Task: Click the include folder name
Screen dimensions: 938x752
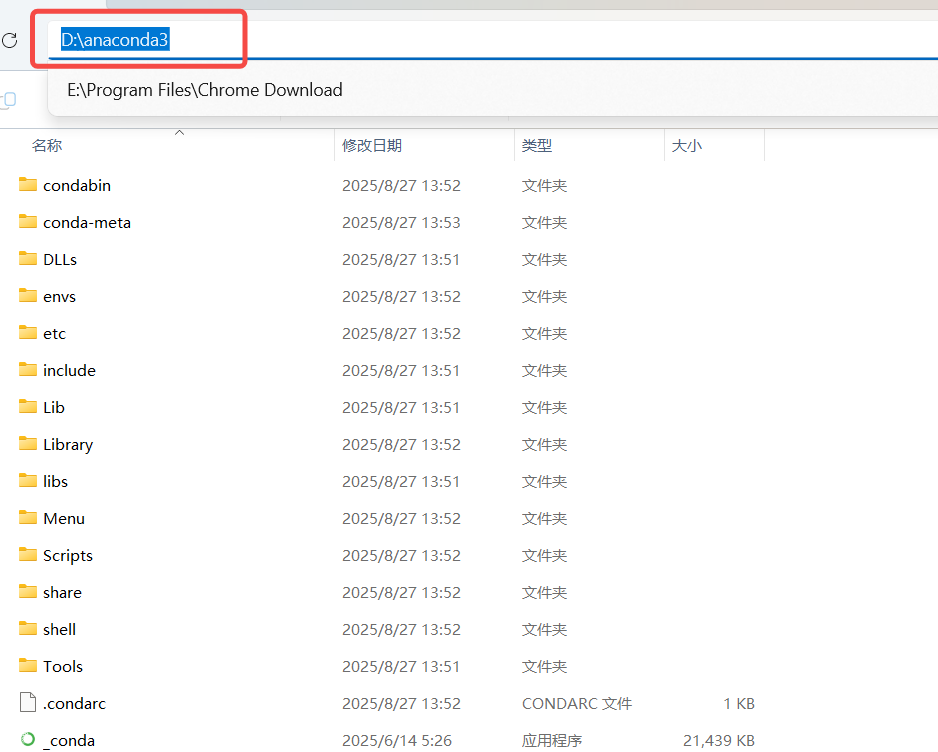Action: [69, 371]
